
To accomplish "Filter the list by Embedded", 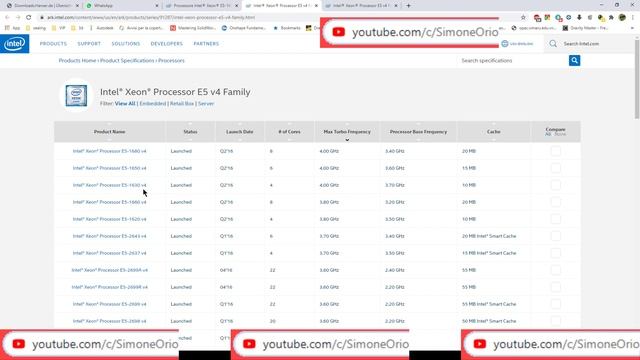I will (x=153, y=104).
